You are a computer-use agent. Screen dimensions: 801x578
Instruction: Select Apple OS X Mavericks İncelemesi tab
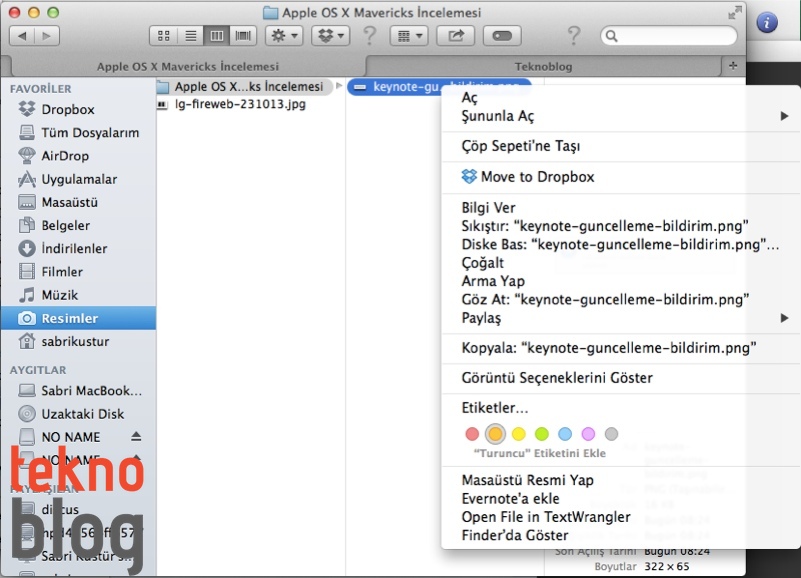point(187,66)
